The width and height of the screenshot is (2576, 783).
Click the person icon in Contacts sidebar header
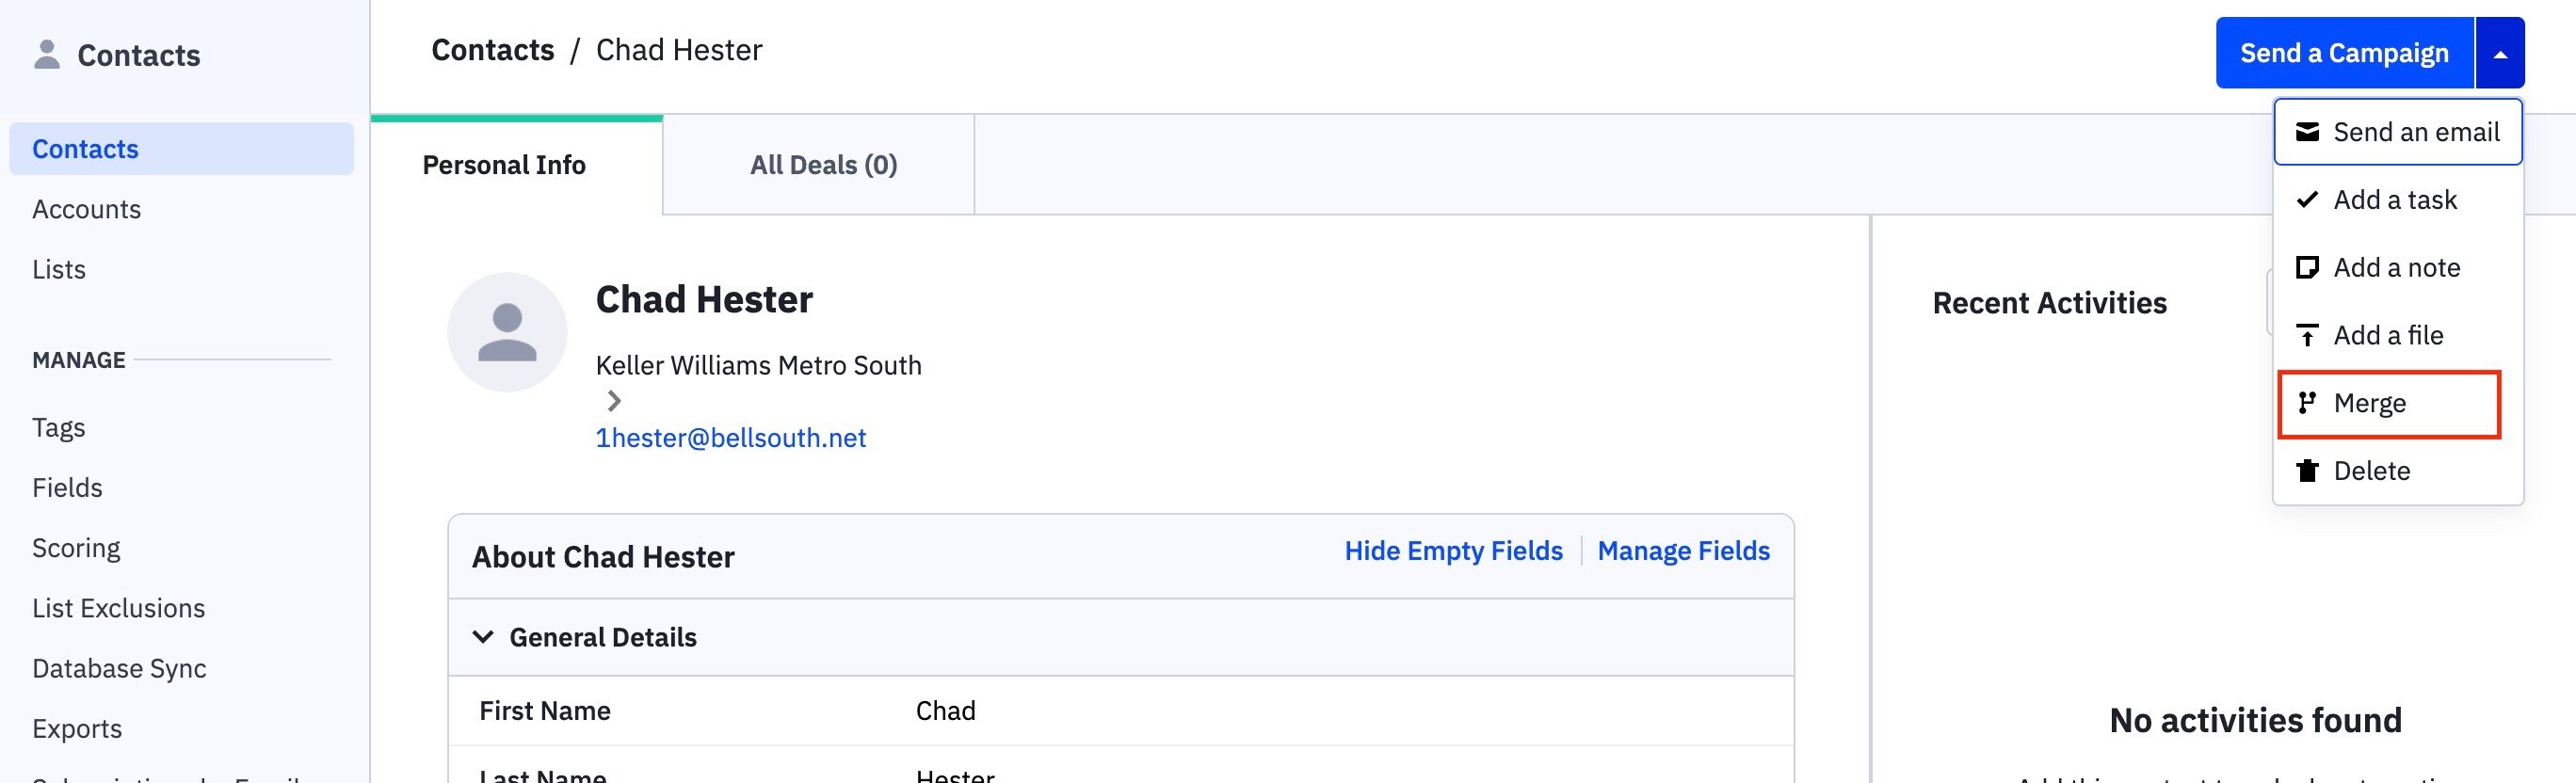(x=46, y=54)
